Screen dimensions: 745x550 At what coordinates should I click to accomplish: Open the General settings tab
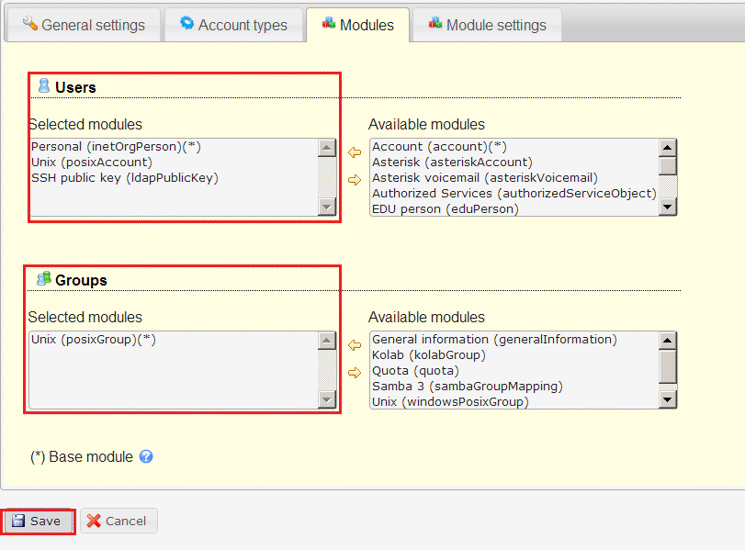coord(83,25)
